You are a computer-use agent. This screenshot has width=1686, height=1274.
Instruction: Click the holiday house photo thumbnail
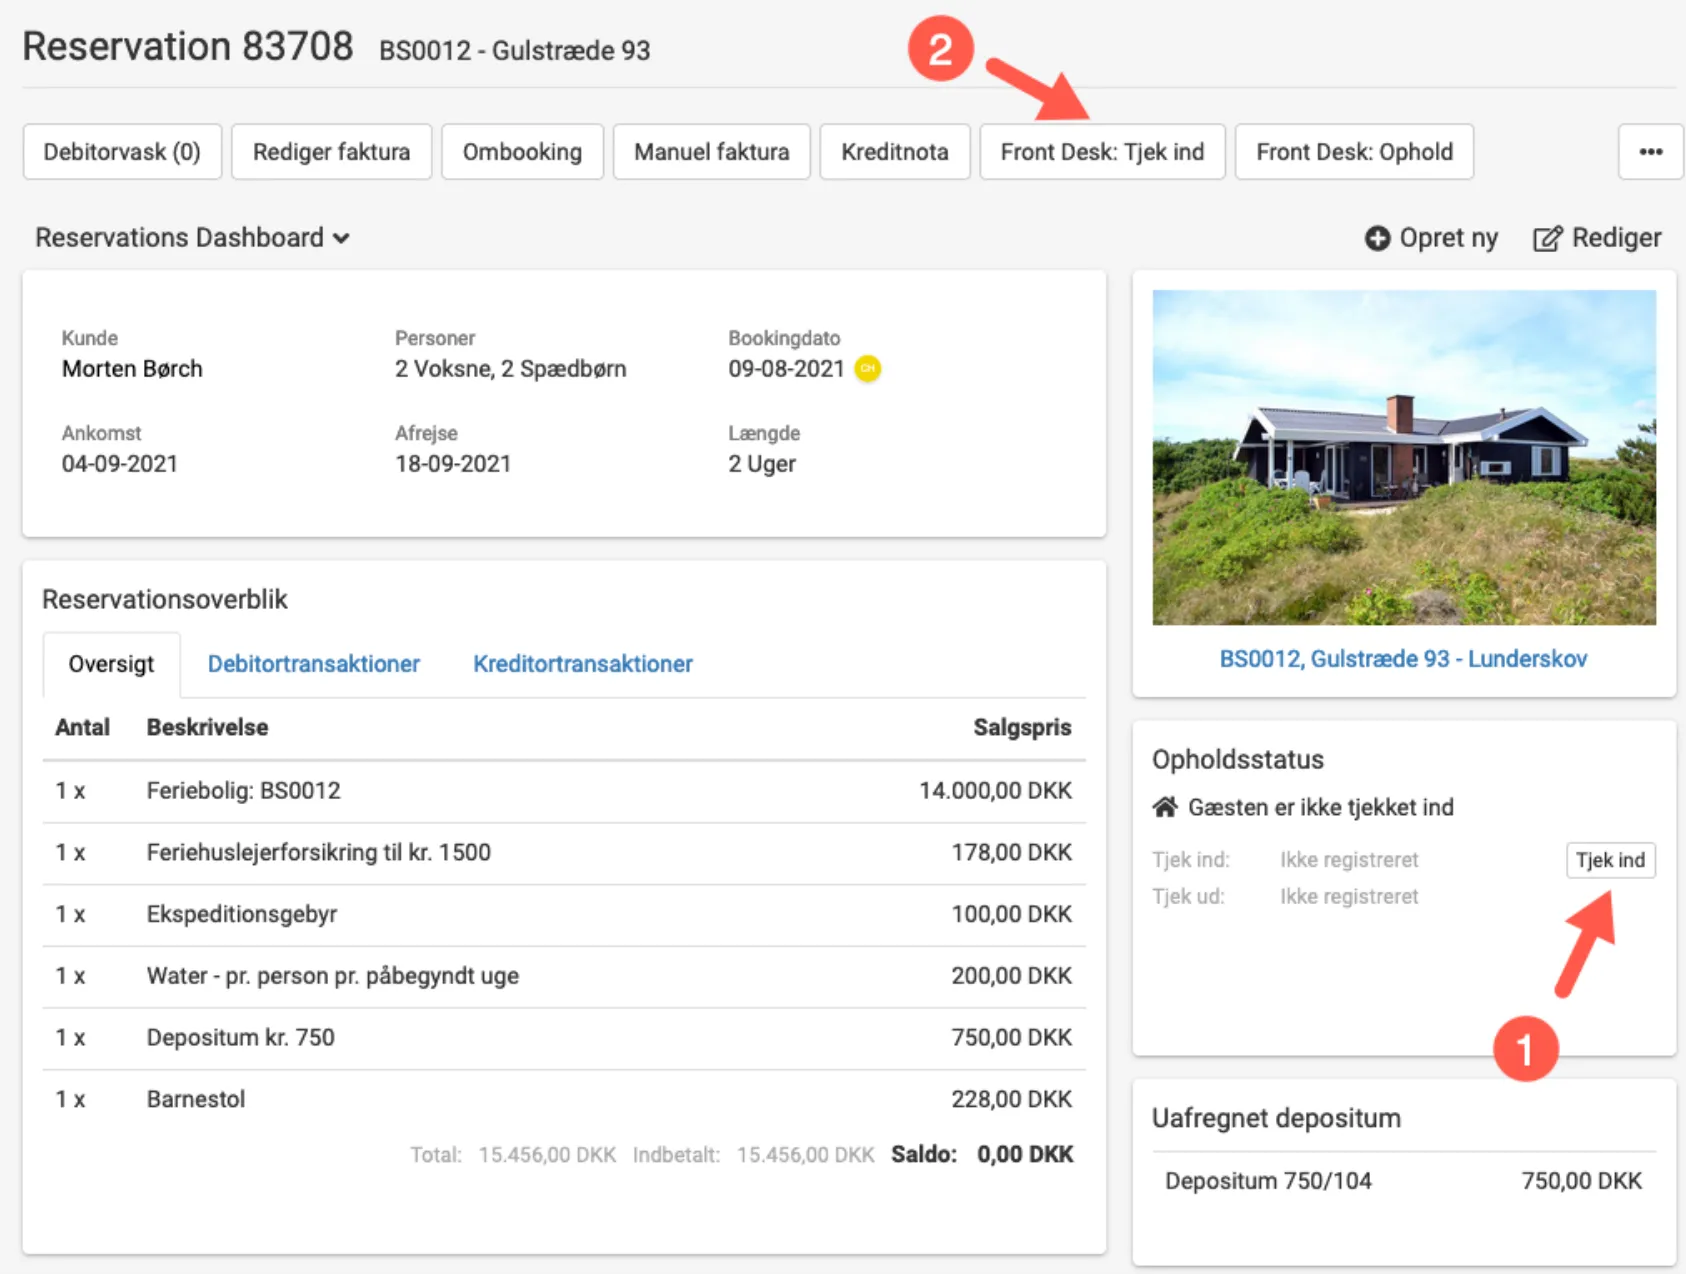tap(1403, 457)
